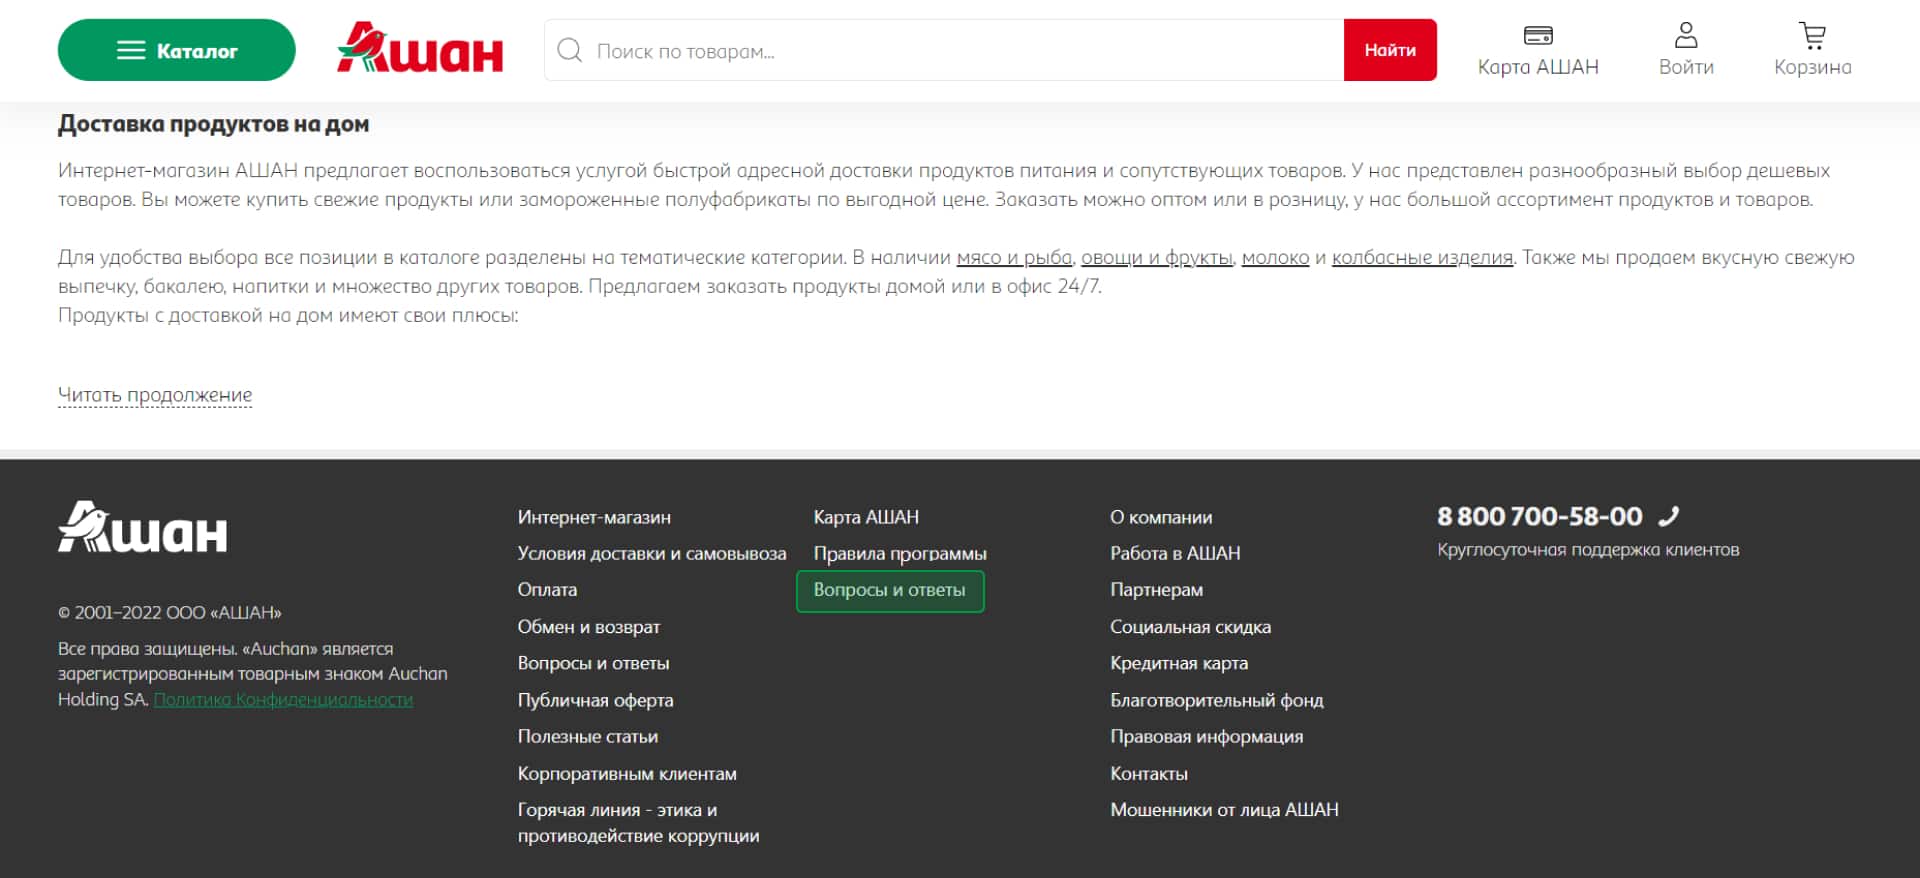The image size is (1920, 878).
Task: Open the green Каталог menu button
Action: [176, 50]
